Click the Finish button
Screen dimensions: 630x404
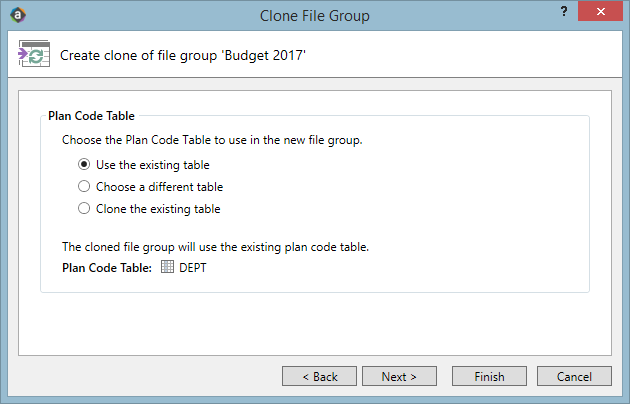(489, 376)
